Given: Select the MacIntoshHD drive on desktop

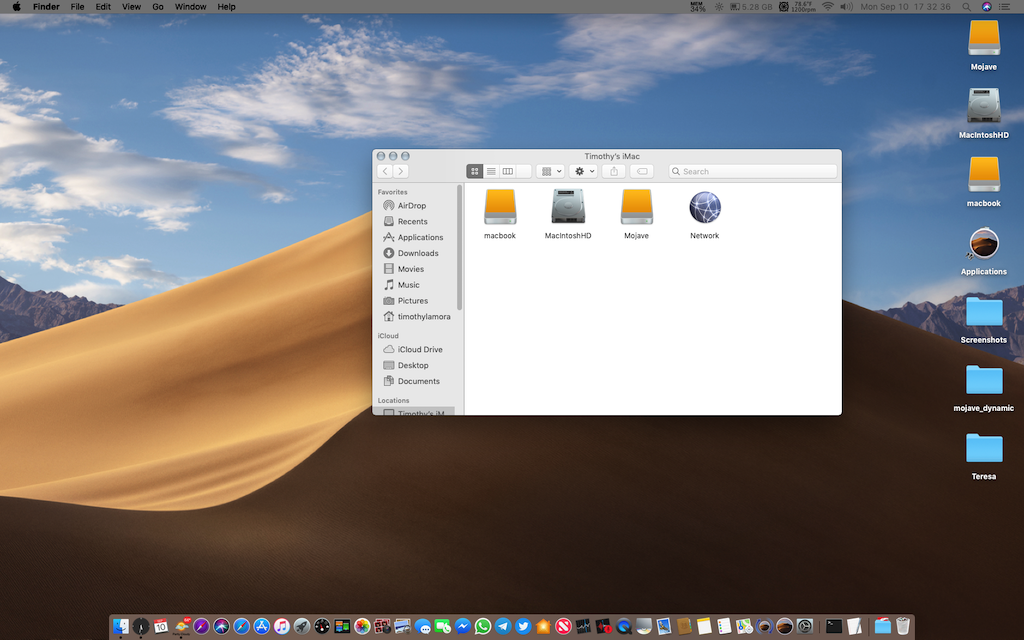Looking at the screenshot, I should pos(984,112).
